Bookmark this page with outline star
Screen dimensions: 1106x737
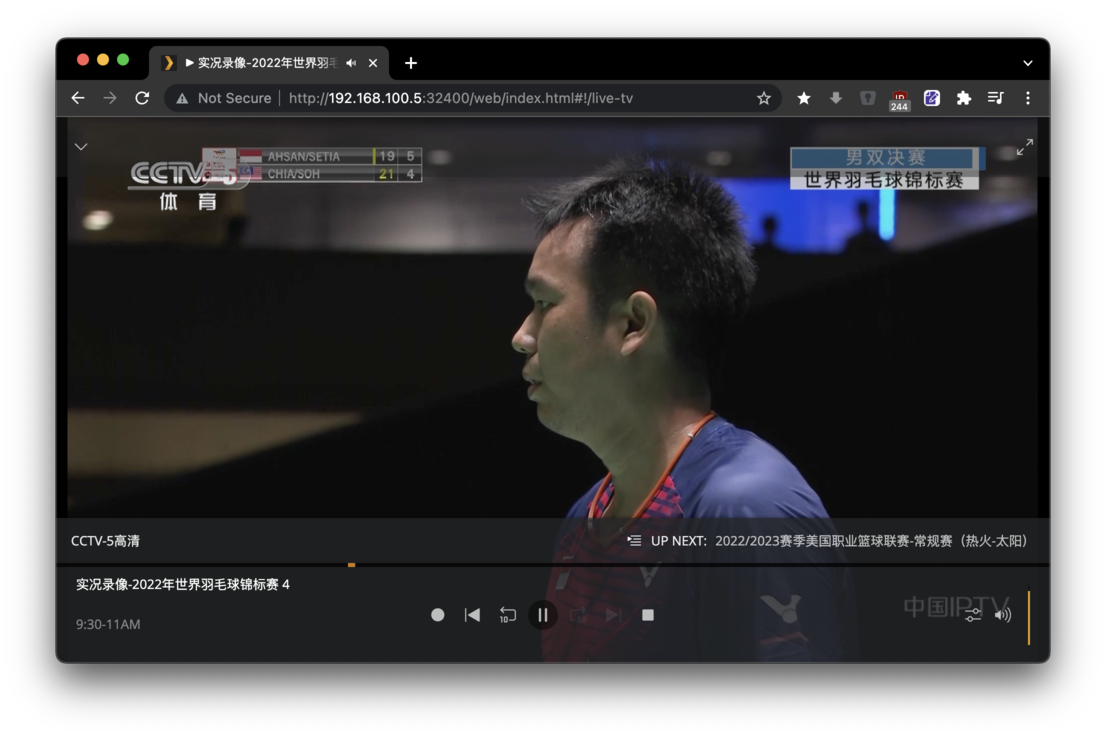(764, 98)
